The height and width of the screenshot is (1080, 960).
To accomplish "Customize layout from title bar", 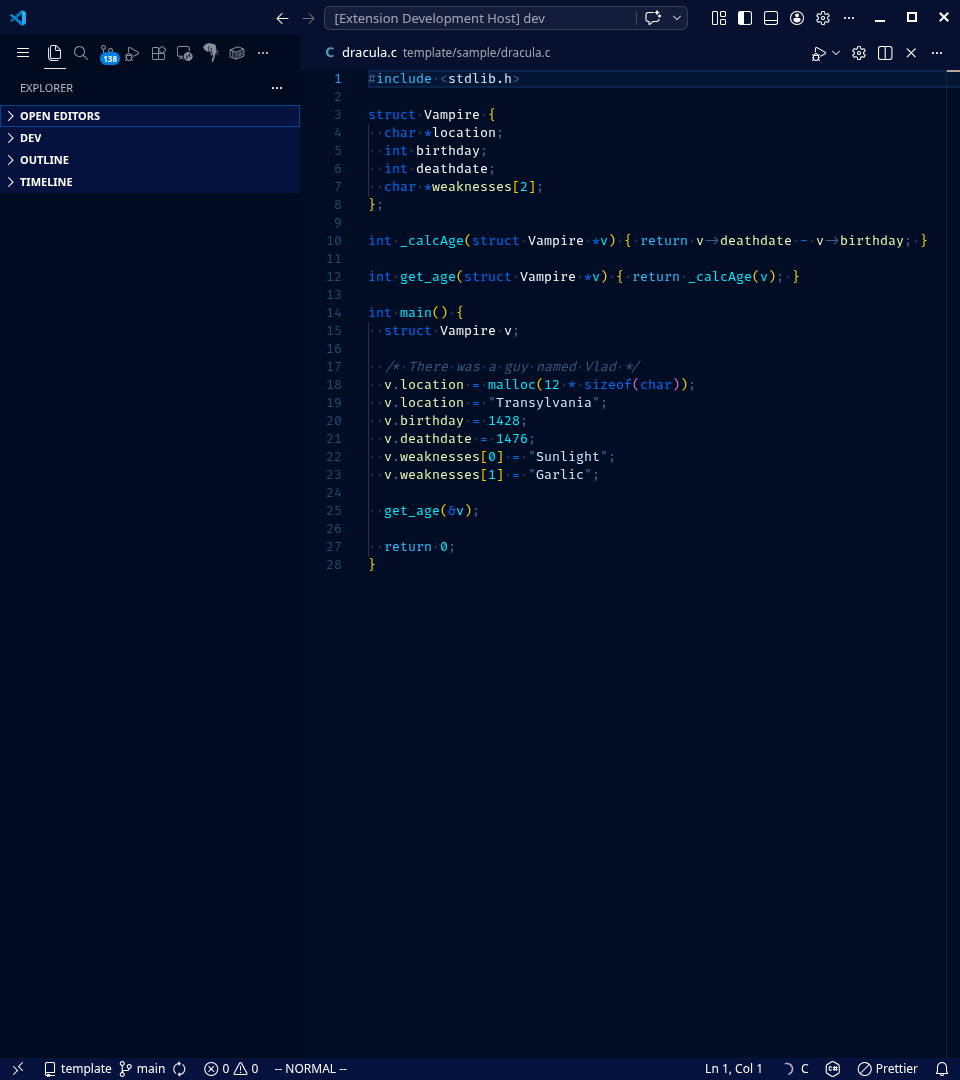I will tap(719, 19).
